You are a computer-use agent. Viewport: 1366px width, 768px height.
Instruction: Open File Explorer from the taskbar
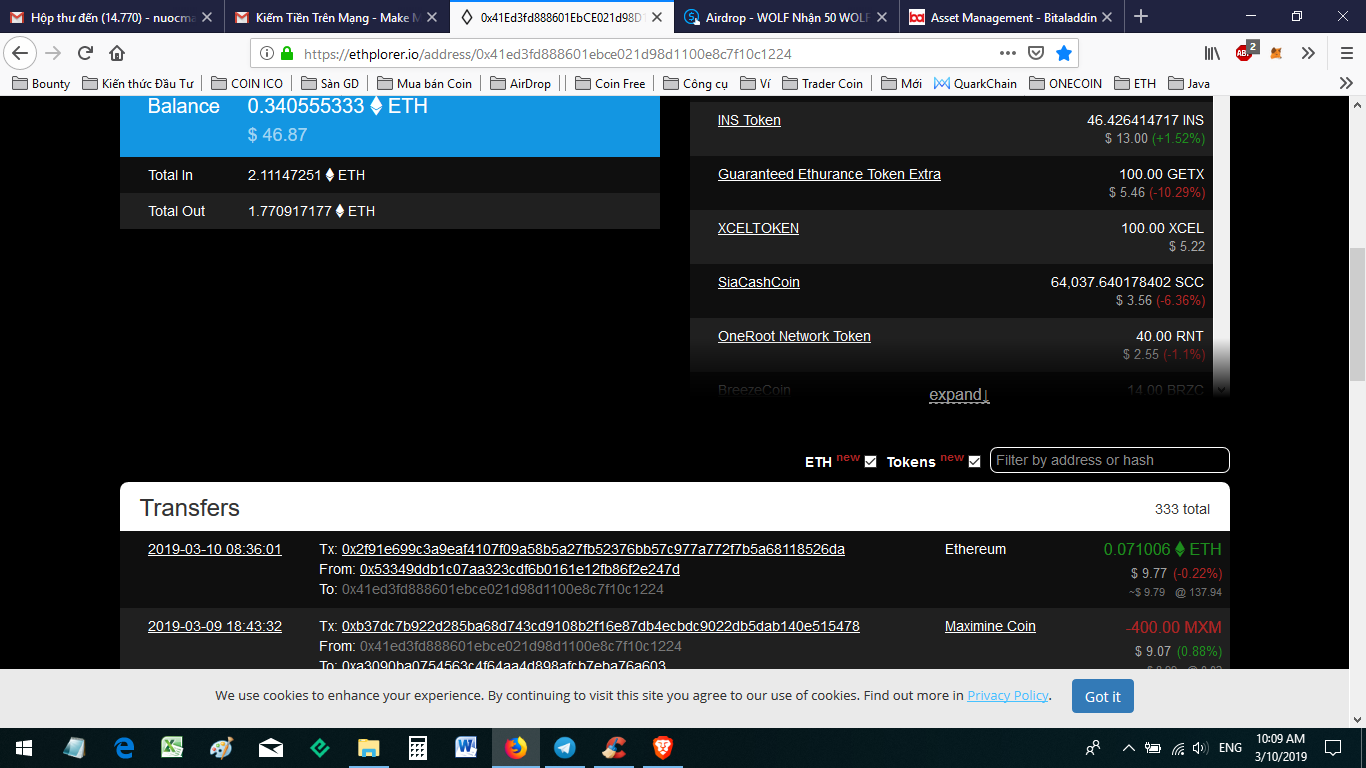click(369, 747)
